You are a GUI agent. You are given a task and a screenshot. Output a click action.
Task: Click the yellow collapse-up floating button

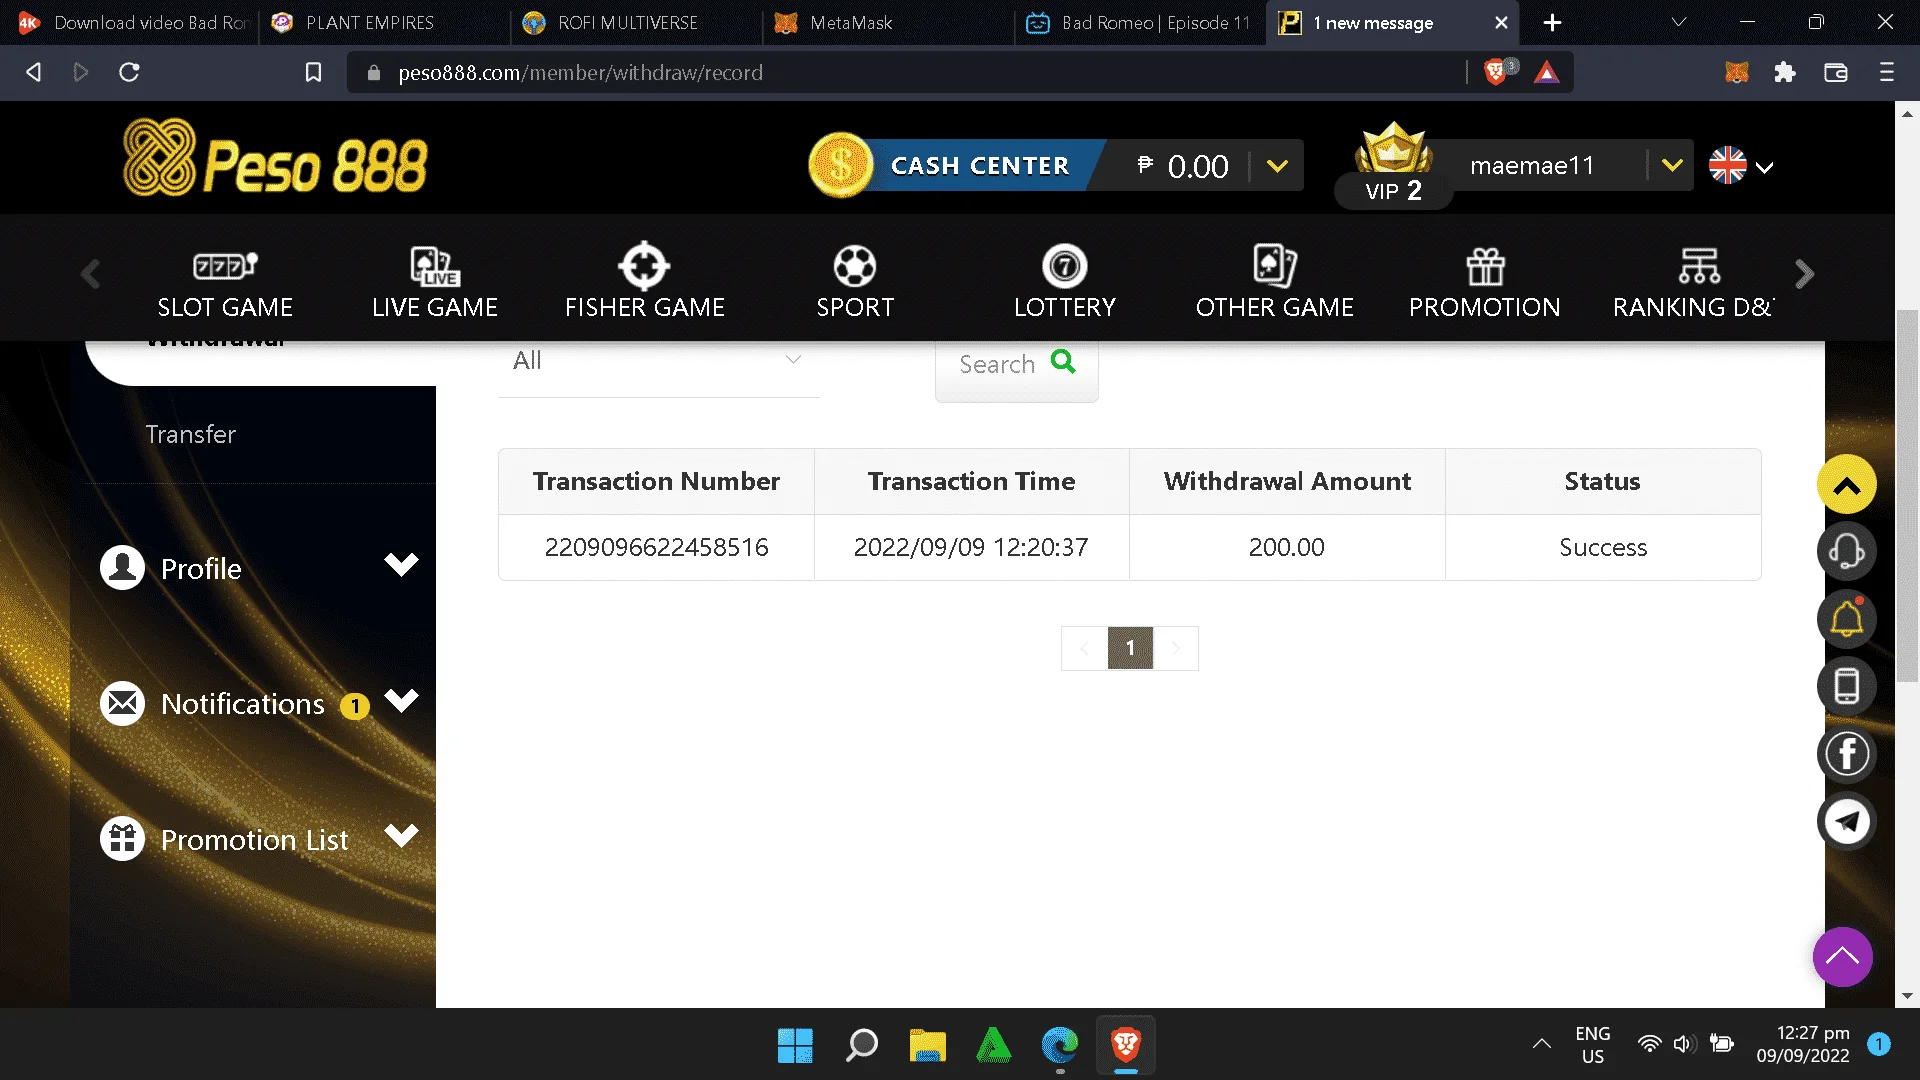1846,485
